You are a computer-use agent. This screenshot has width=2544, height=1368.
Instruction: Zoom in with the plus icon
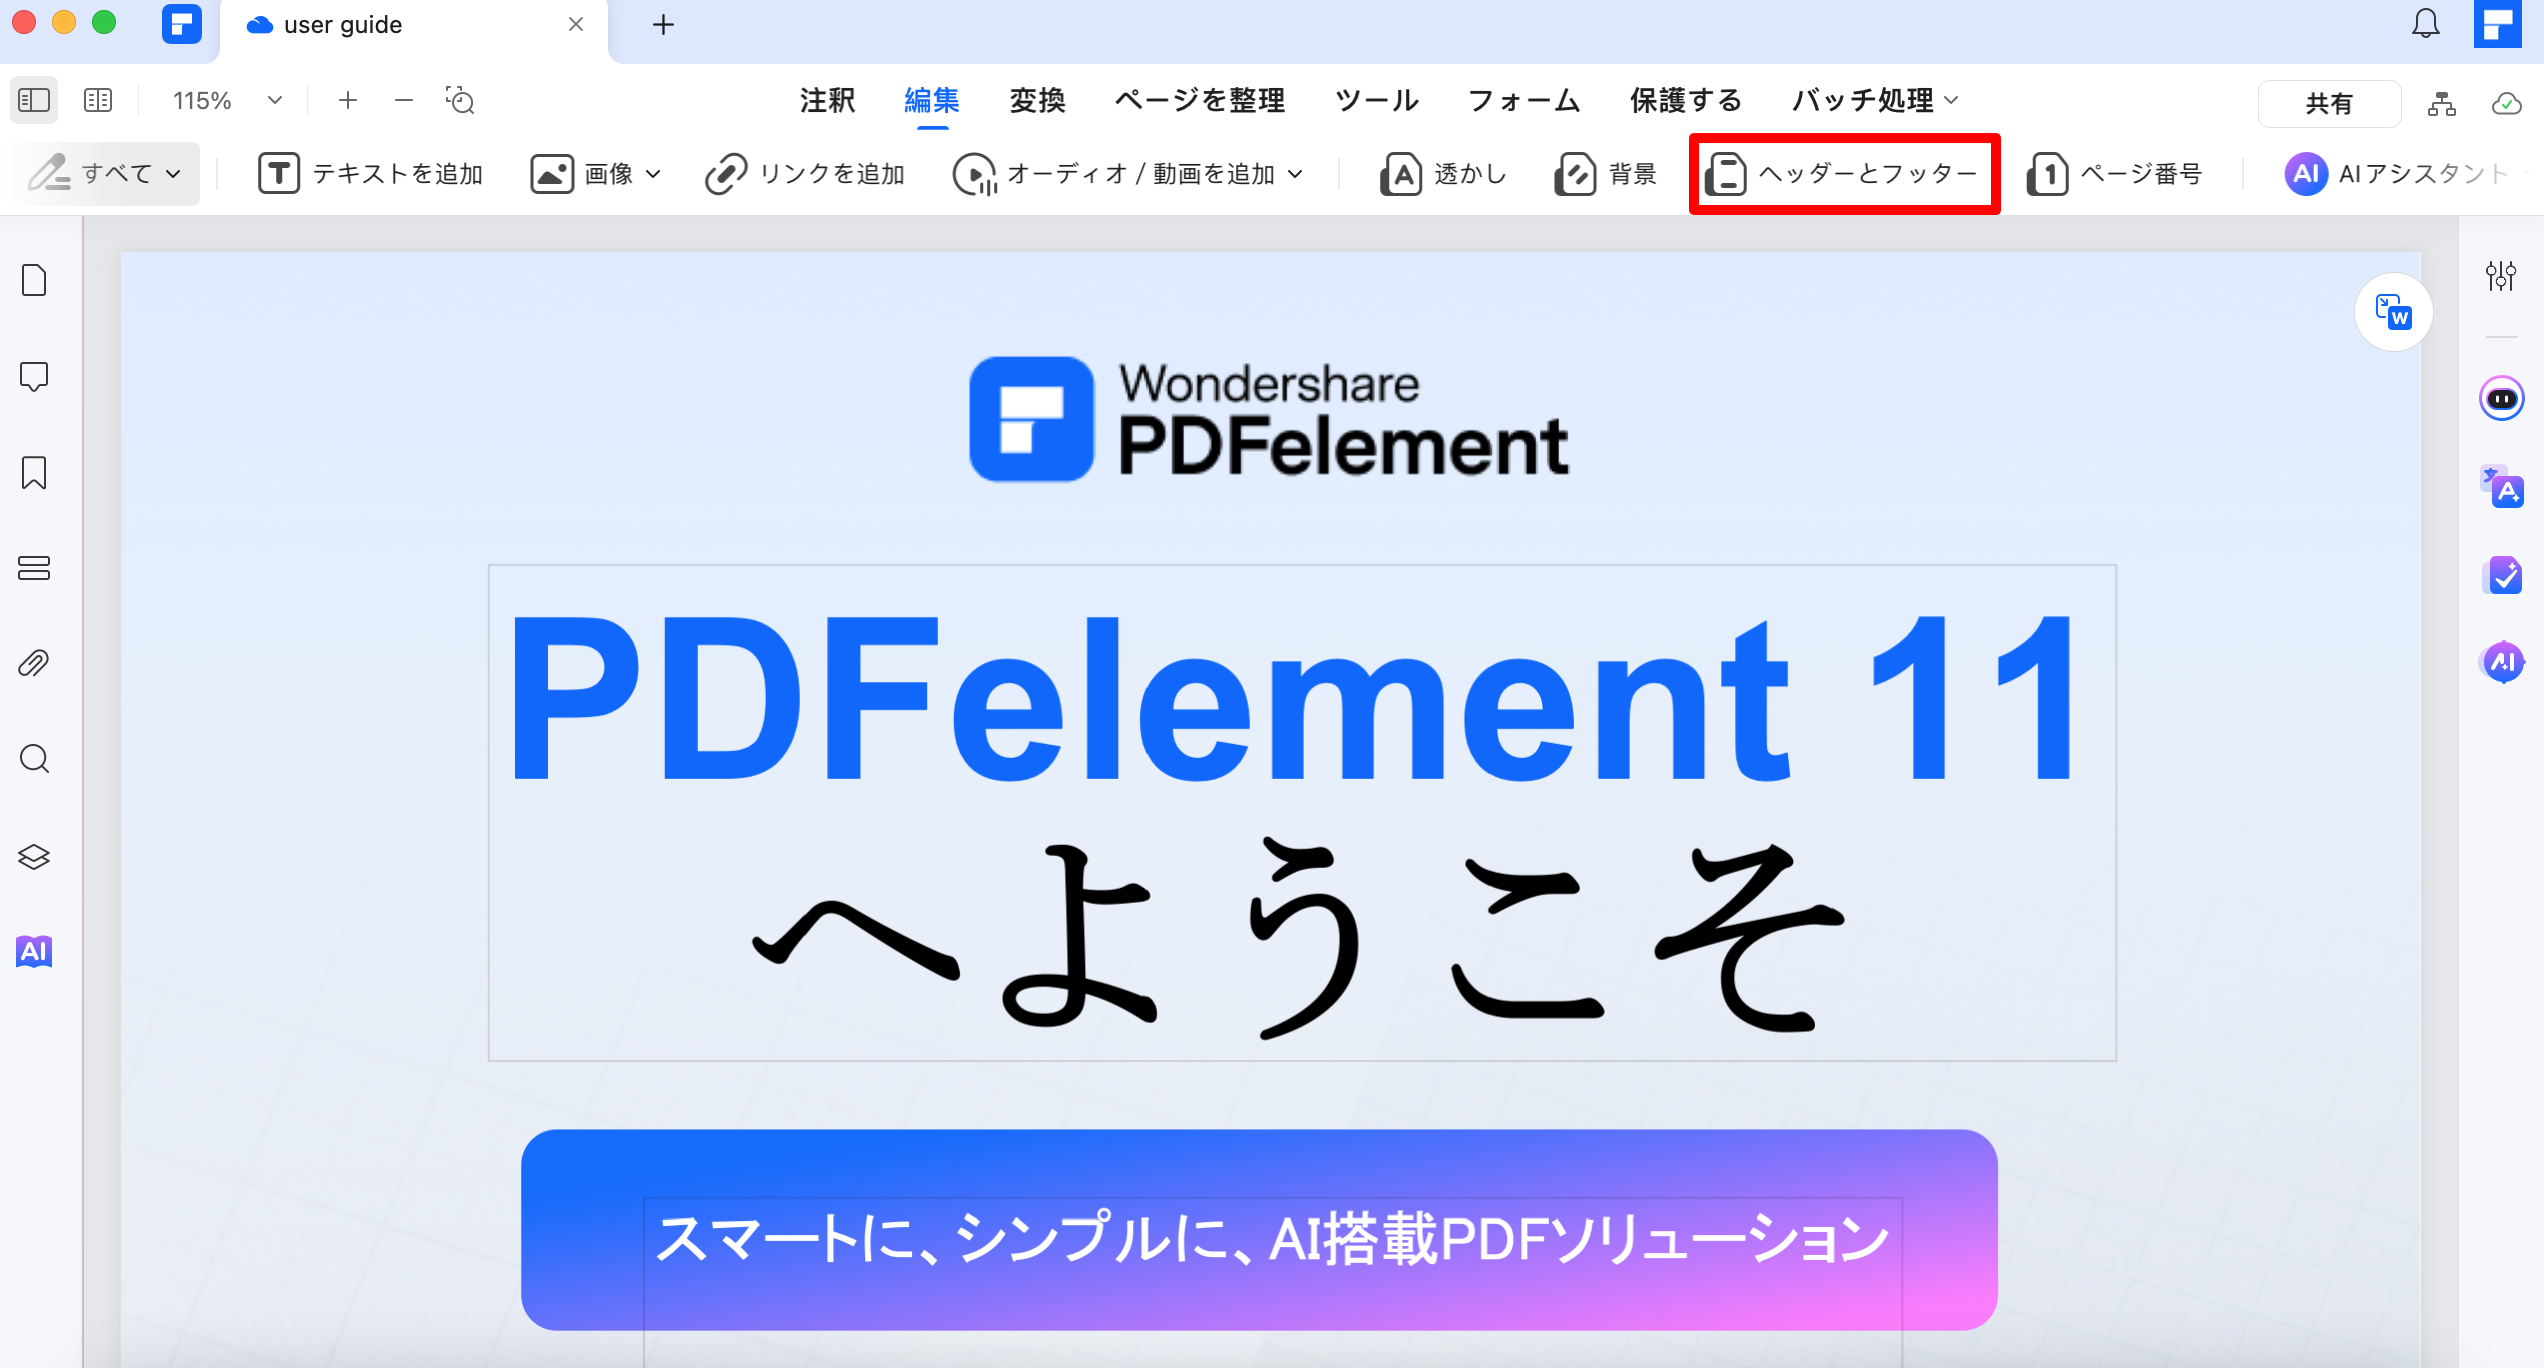coord(347,100)
